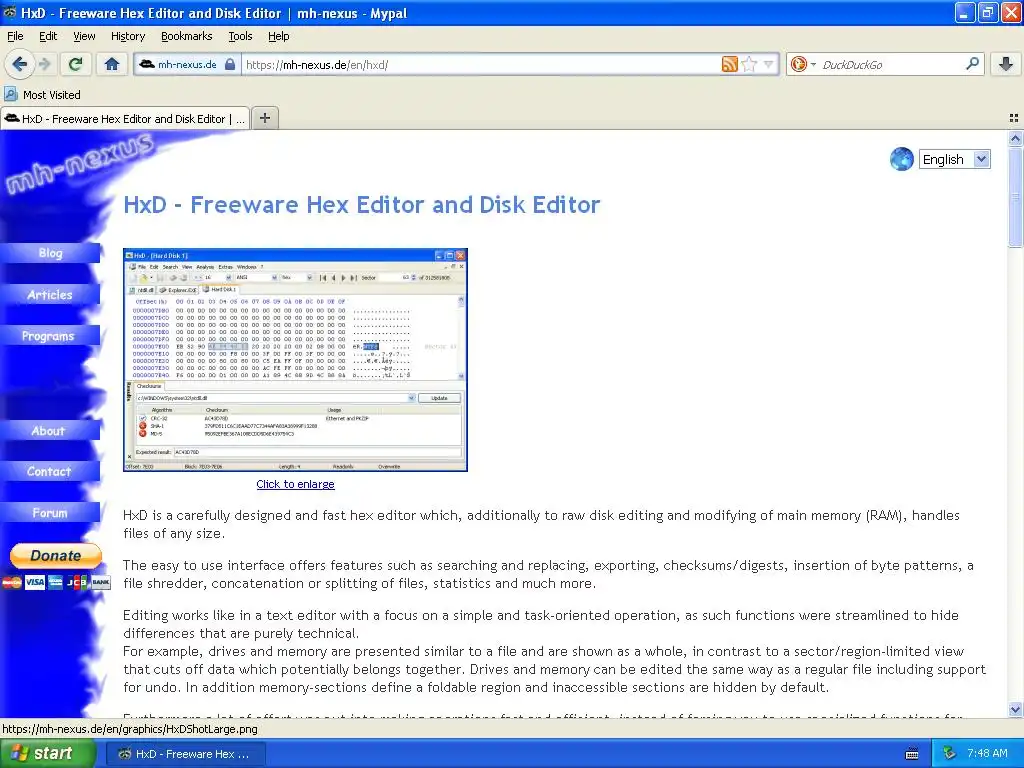Viewport: 1024px width, 768px height.
Task: Click the RSS feed icon in address bar
Action: 729,64
